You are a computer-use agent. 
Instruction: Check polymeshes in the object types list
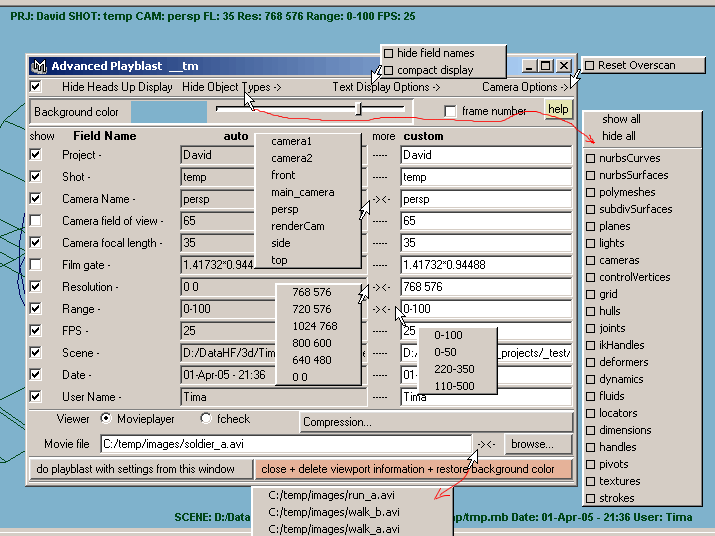tap(591, 192)
